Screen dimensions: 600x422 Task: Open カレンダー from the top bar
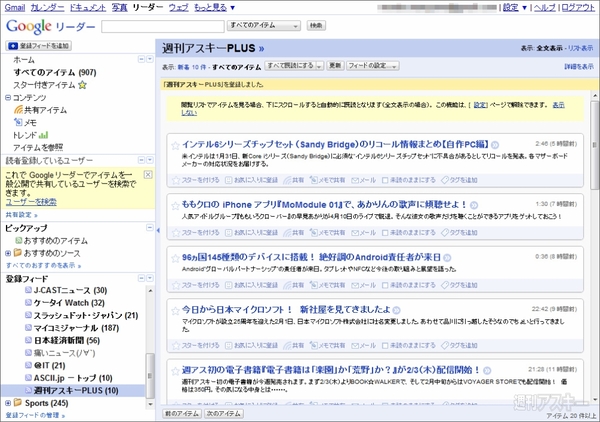(47, 7)
